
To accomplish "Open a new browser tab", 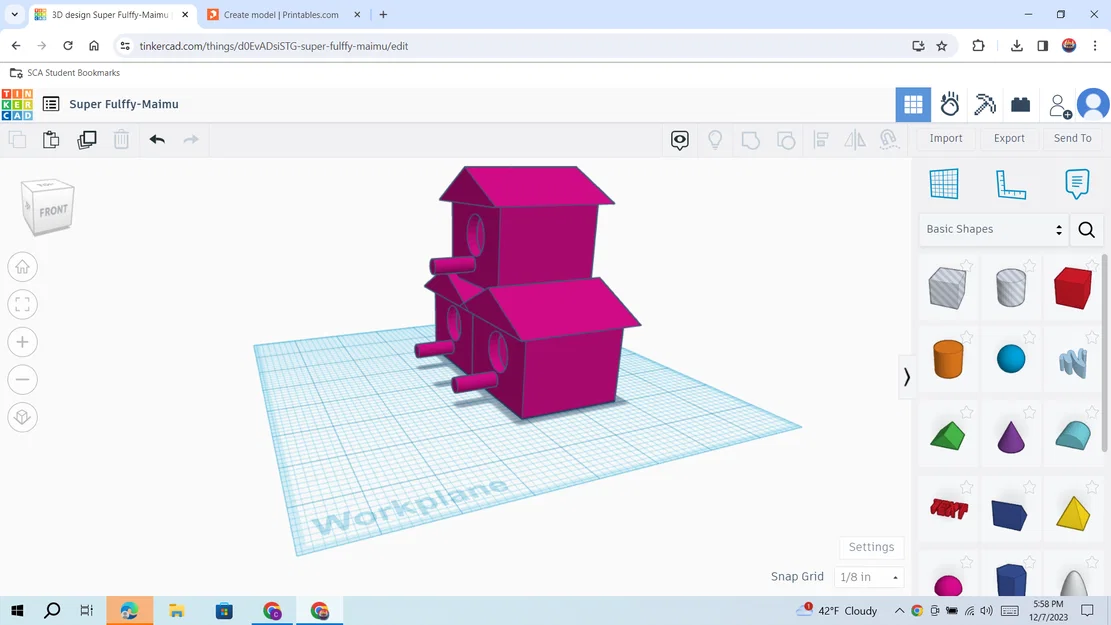I will coord(383,15).
